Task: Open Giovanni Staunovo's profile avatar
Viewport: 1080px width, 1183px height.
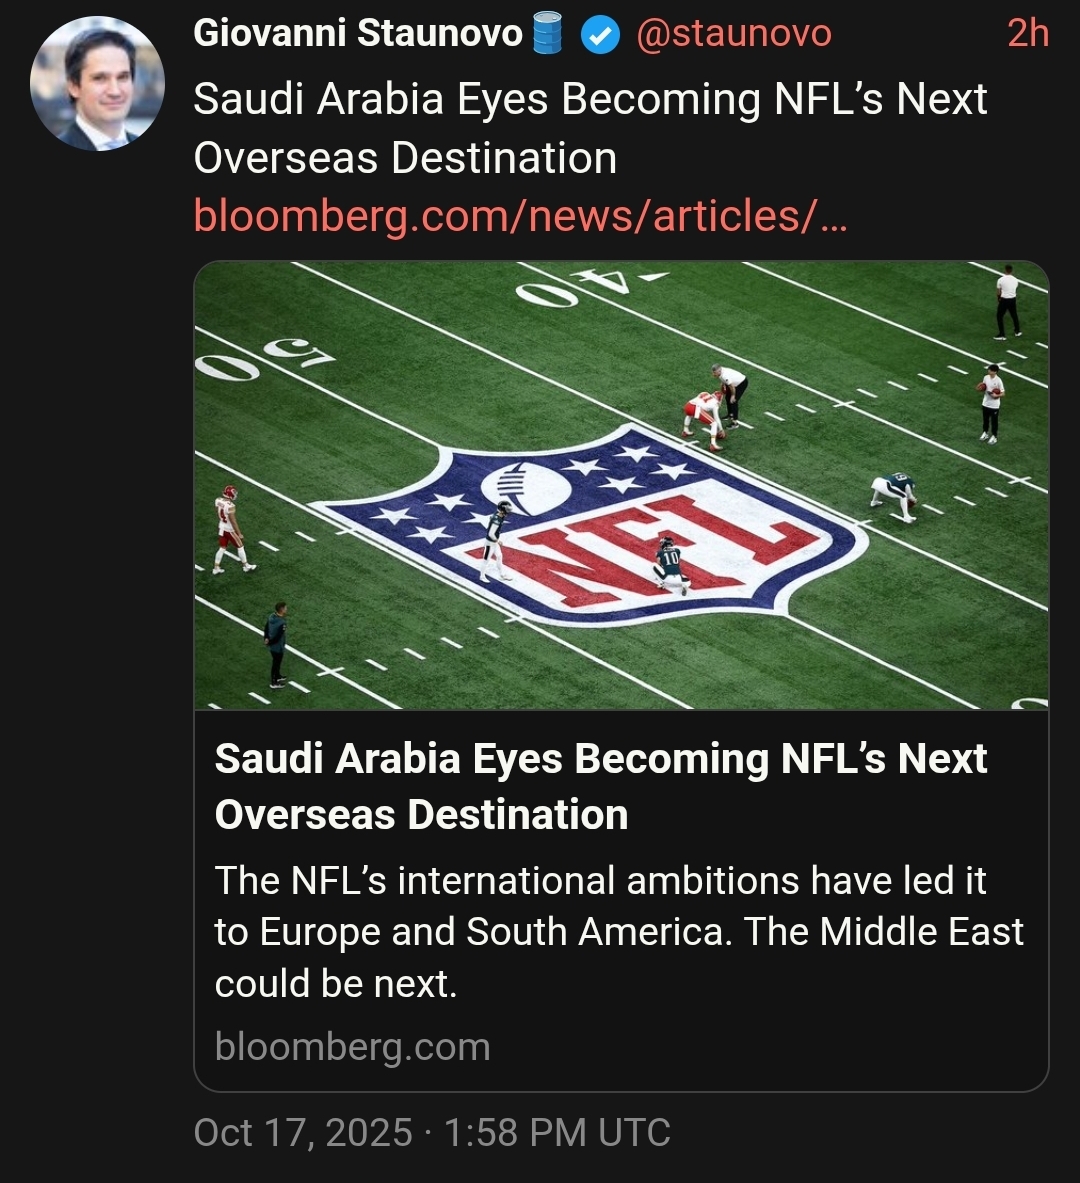Action: tap(97, 84)
